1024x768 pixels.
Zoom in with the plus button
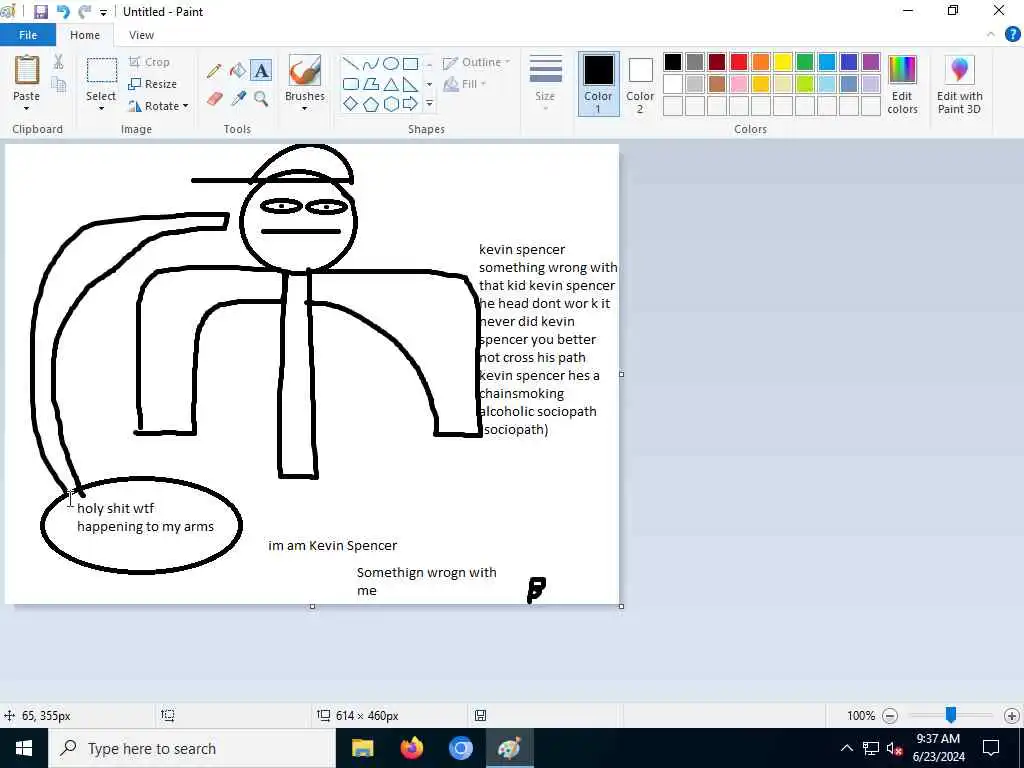coord(1012,716)
